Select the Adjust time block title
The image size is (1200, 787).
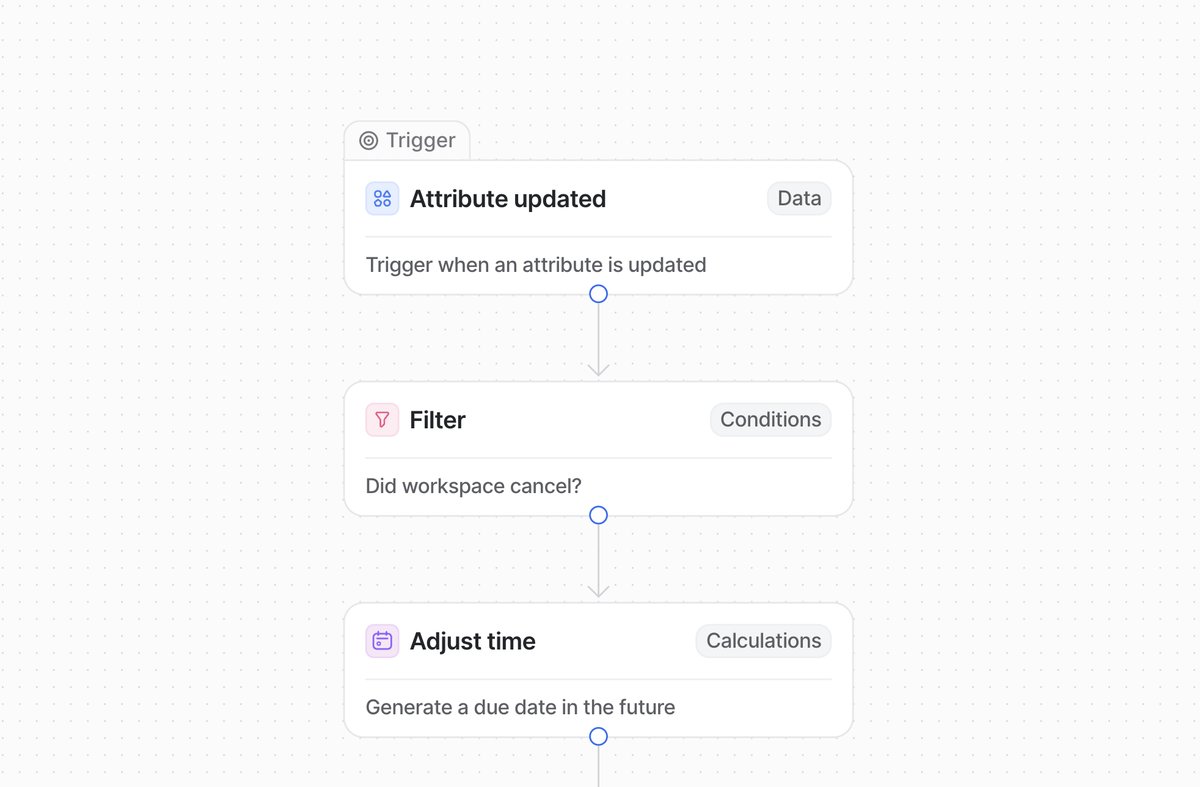click(x=472, y=641)
